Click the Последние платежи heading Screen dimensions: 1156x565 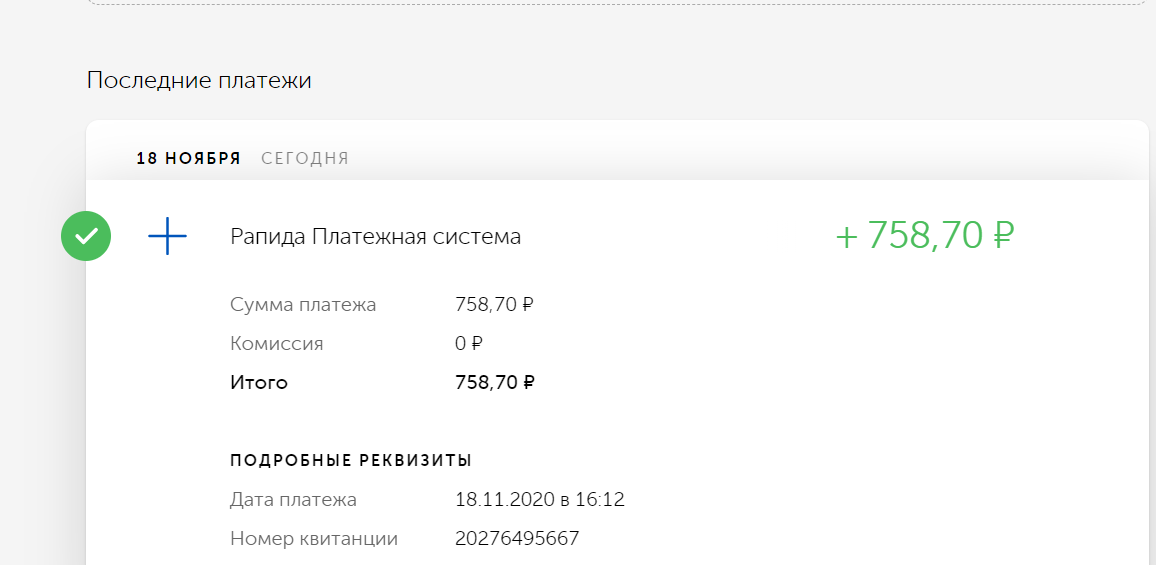[x=199, y=80]
